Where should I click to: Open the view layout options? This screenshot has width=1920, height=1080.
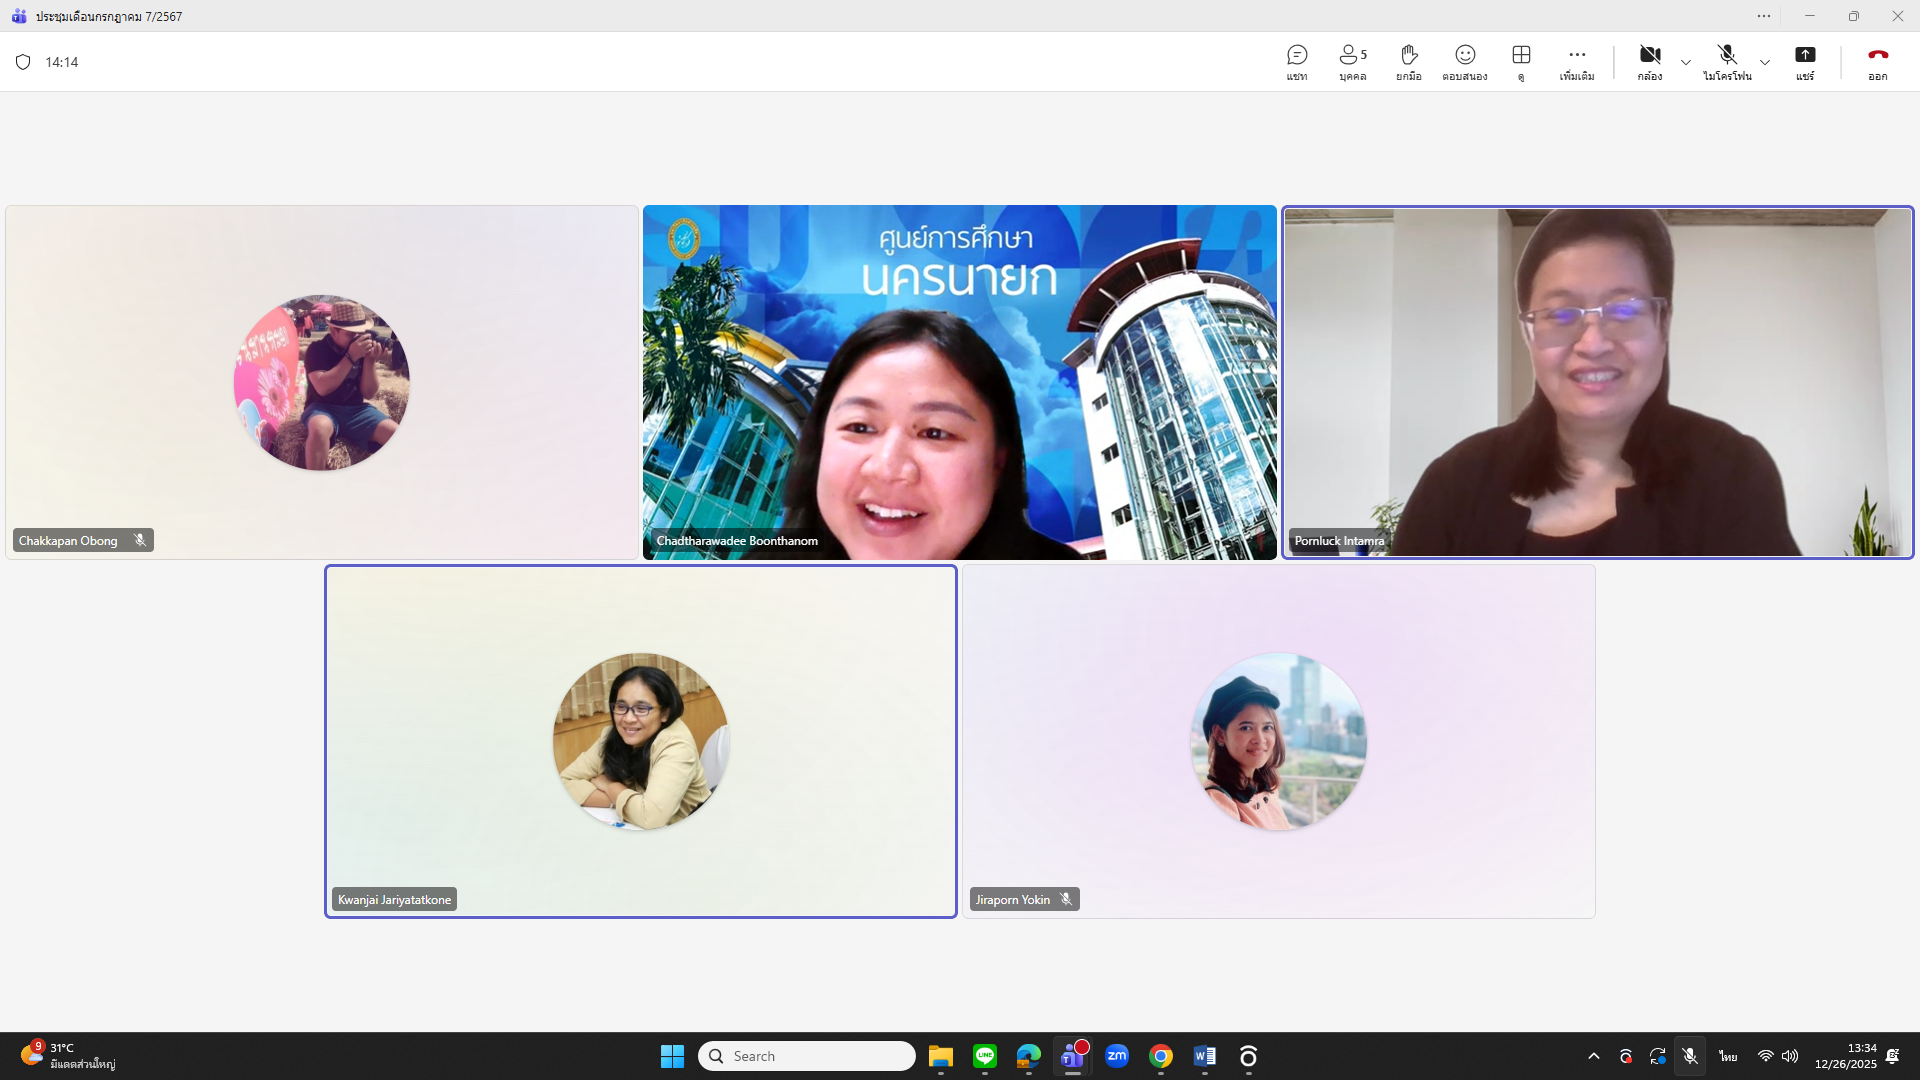pos(1521,62)
